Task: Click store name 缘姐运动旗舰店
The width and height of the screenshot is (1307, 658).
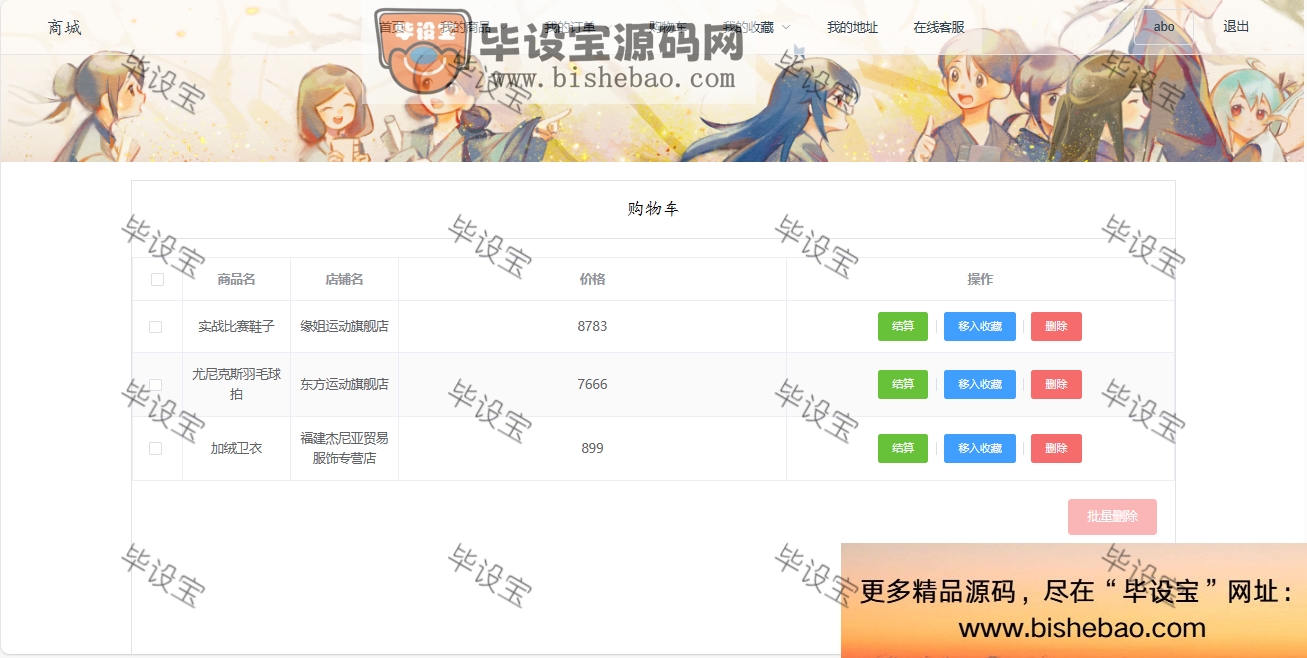Action: pyautogui.click(x=344, y=327)
